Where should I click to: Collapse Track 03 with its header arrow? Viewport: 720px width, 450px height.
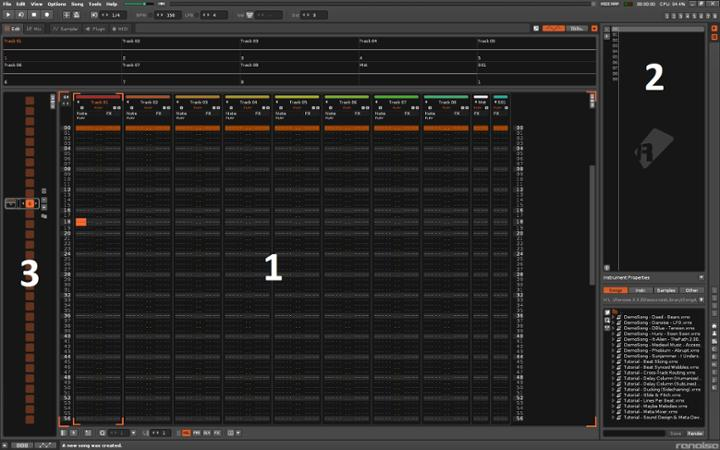pyautogui.click(x=177, y=102)
